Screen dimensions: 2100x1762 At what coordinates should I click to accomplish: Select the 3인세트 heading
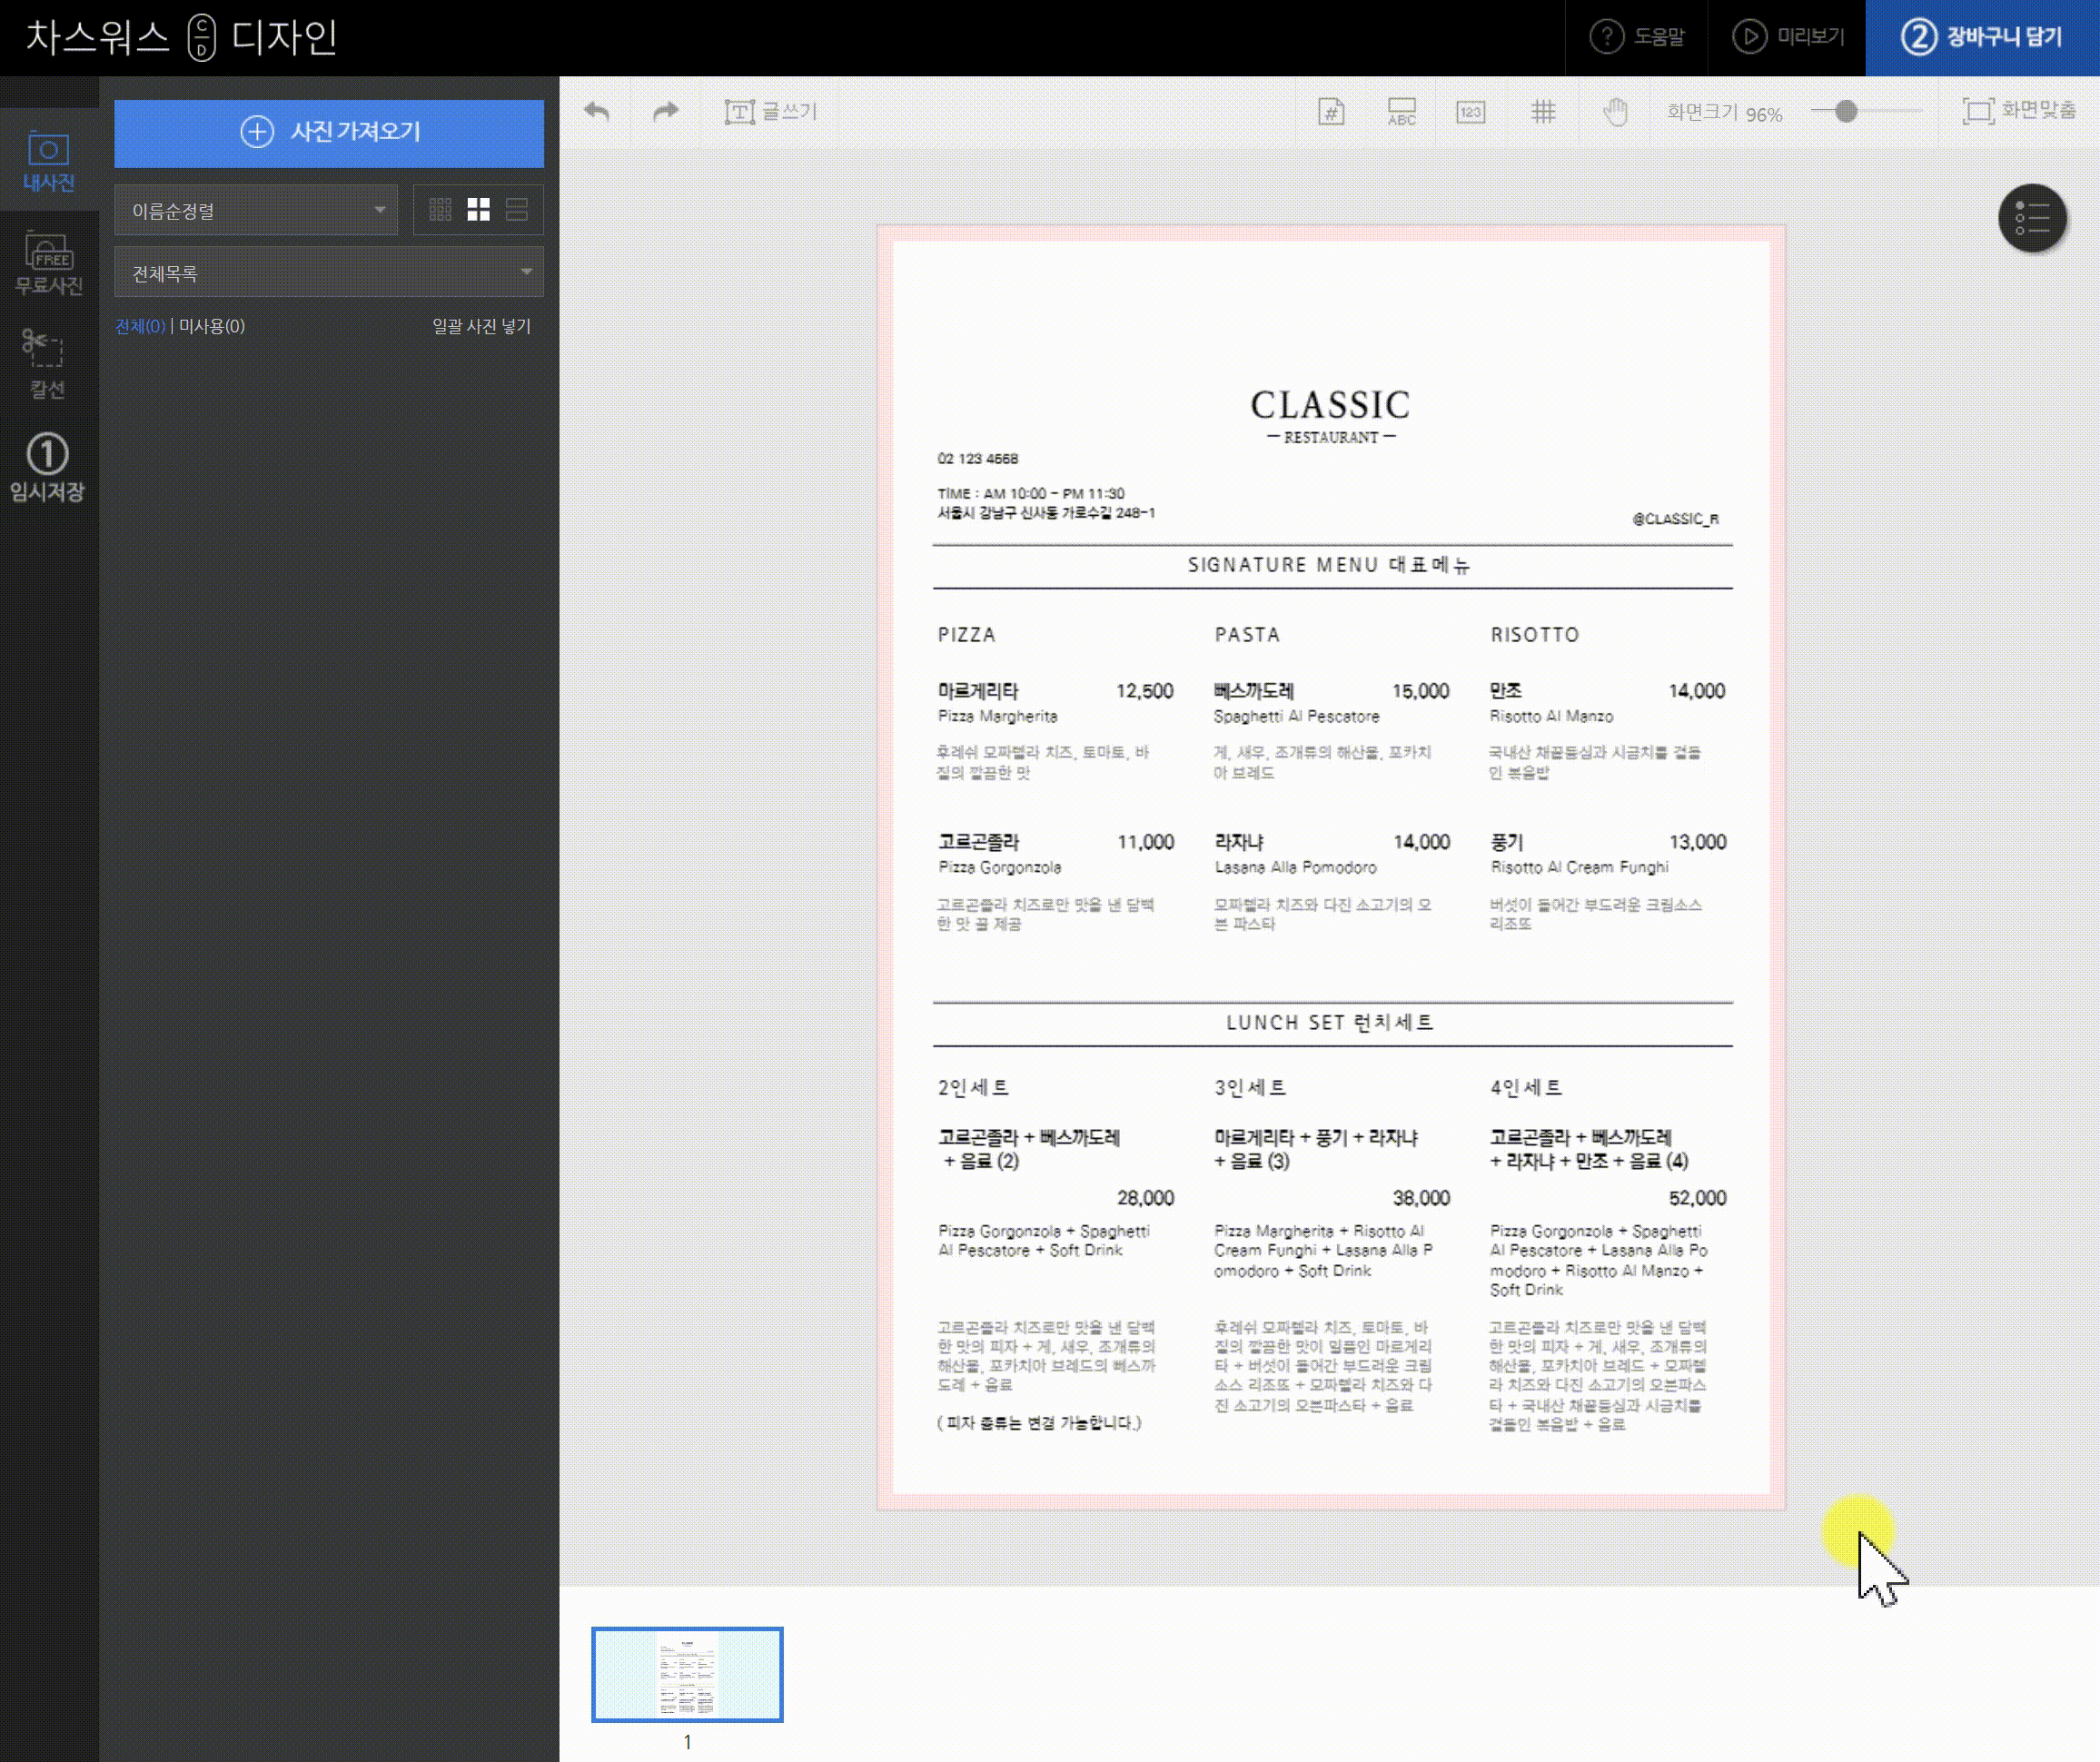[1250, 1087]
